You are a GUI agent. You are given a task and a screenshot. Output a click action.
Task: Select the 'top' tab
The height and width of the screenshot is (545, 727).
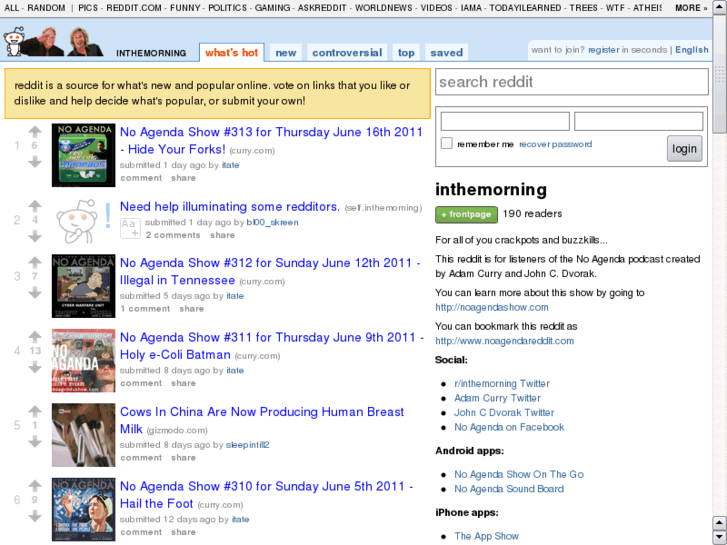tap(406, 52)
